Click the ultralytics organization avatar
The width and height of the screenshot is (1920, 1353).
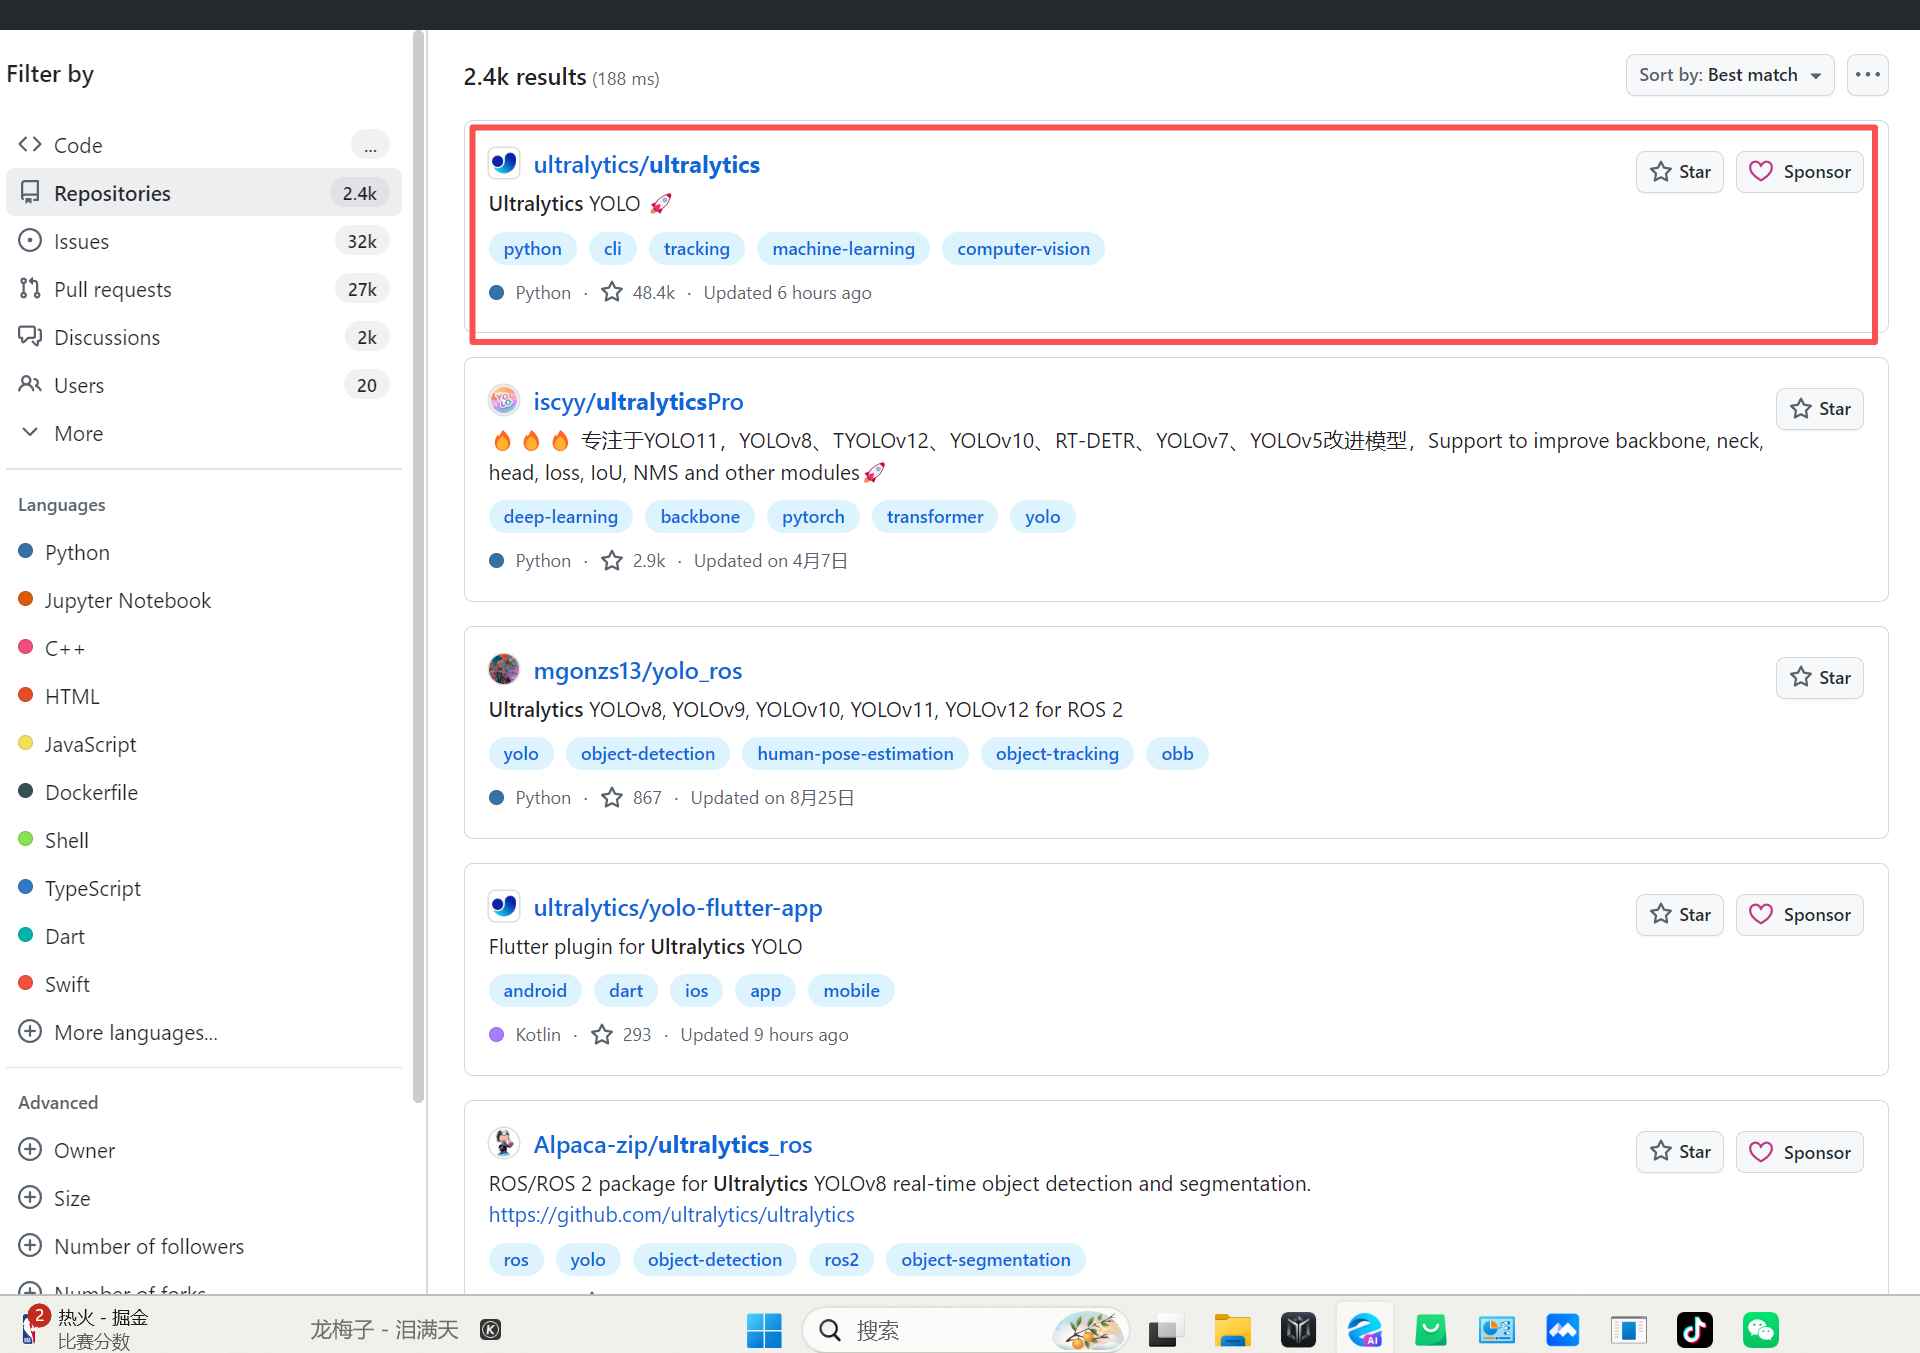click(504, 163)
